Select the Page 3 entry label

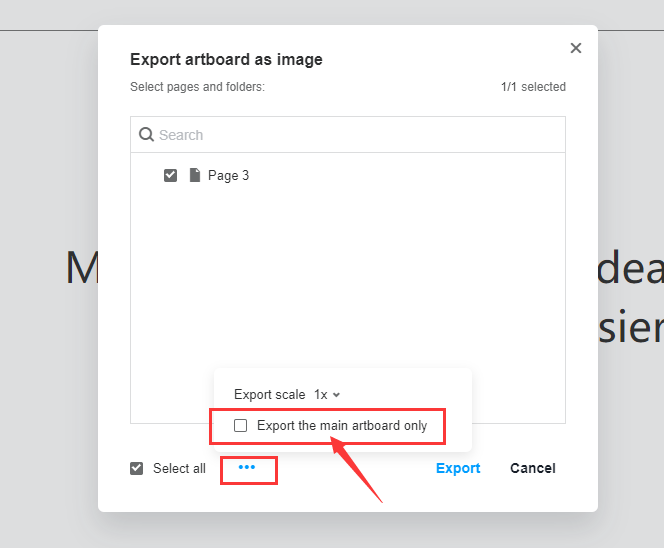tap(228, 175)
